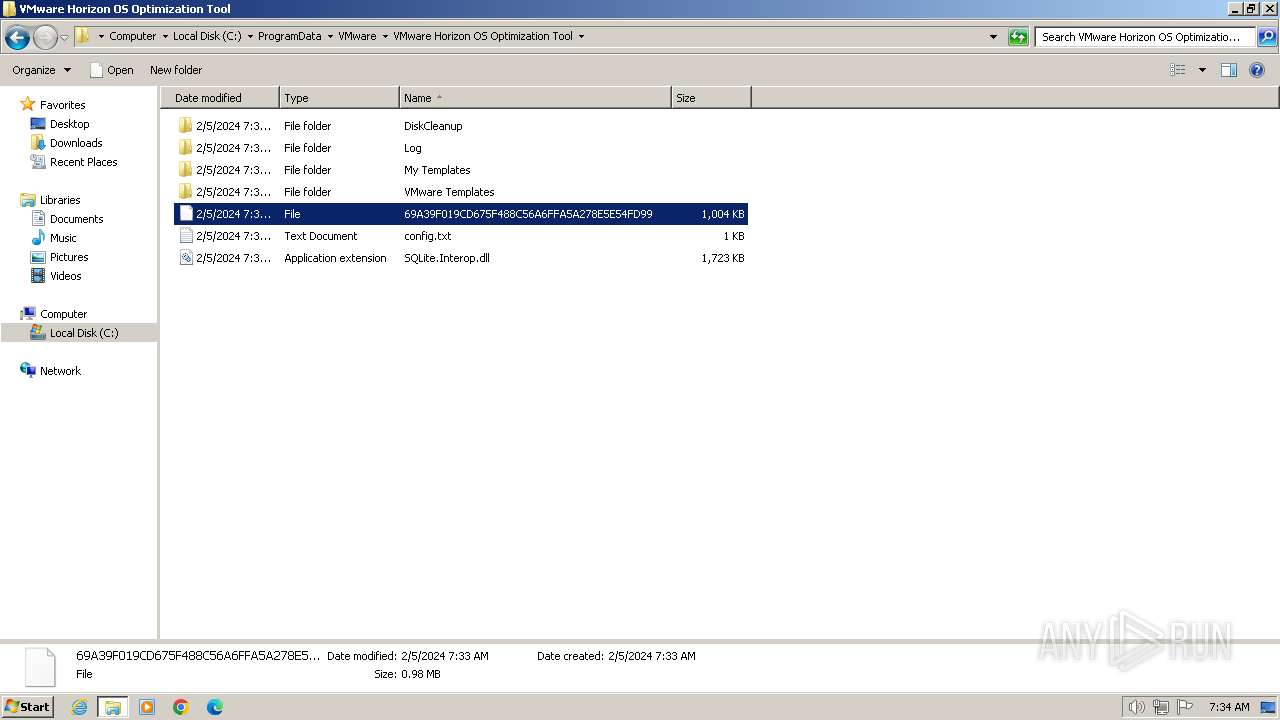Click the volume speaker tray icon
1280x720 pixels.
pyautogui.click(x=1136, y=707)
